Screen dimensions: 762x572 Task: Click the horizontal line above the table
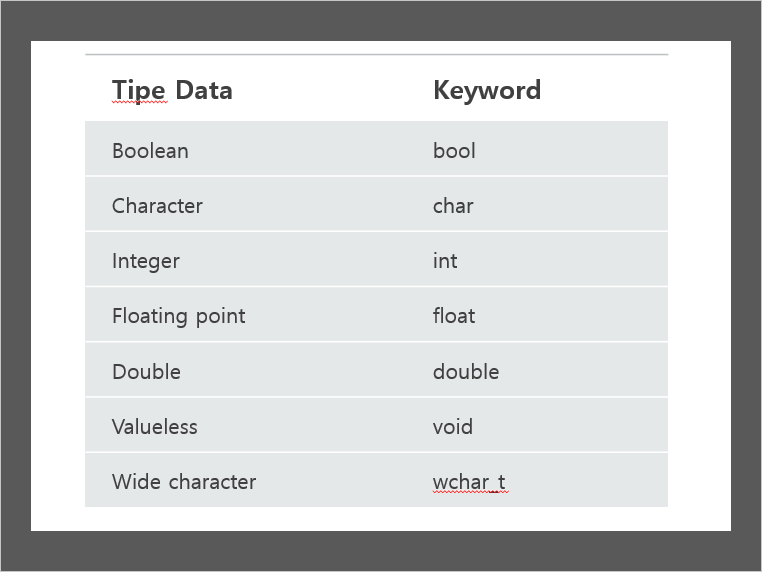(x=376, y=54)
